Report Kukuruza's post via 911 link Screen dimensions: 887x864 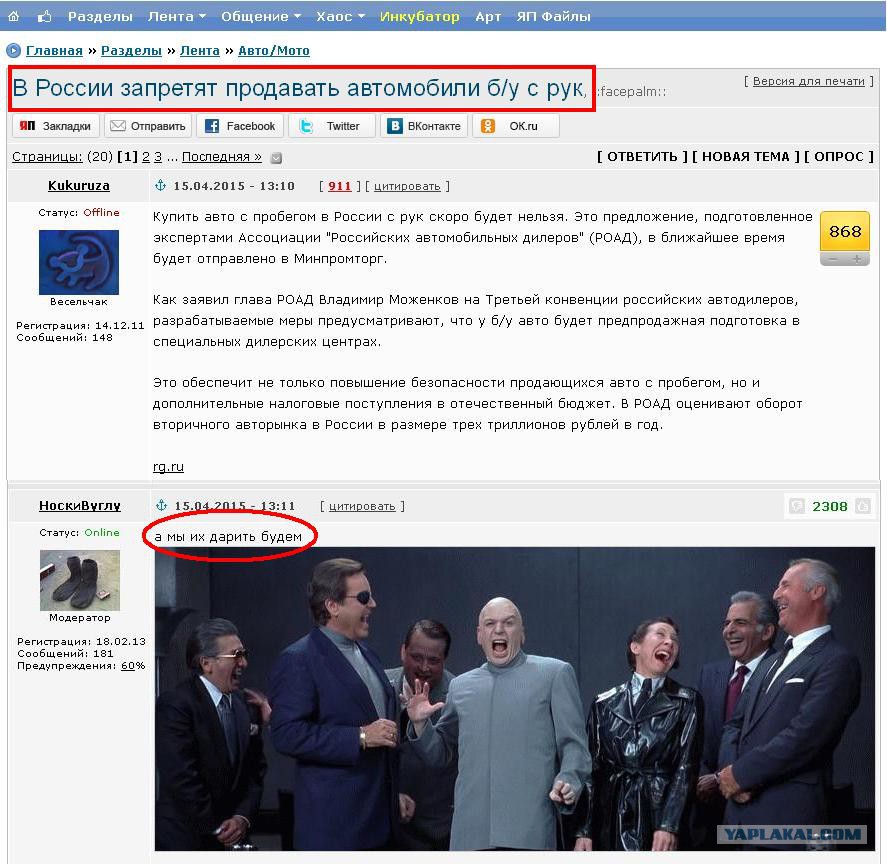pyautogui.click(x=339, y=186)
